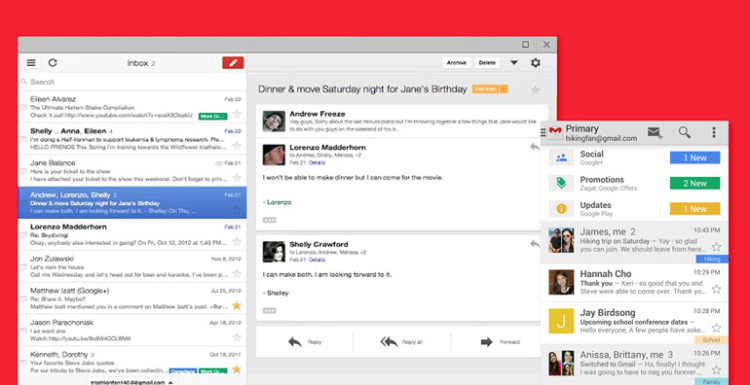Viewport: 750px width, 385px height.
Task: Expand quoted text in Lorenzo's message
Action: point(269,220)
